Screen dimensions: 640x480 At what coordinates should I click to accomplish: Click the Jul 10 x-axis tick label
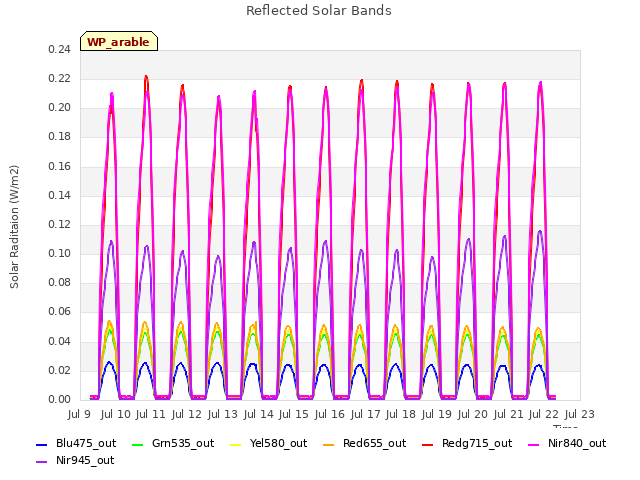[x=116, y=414]
